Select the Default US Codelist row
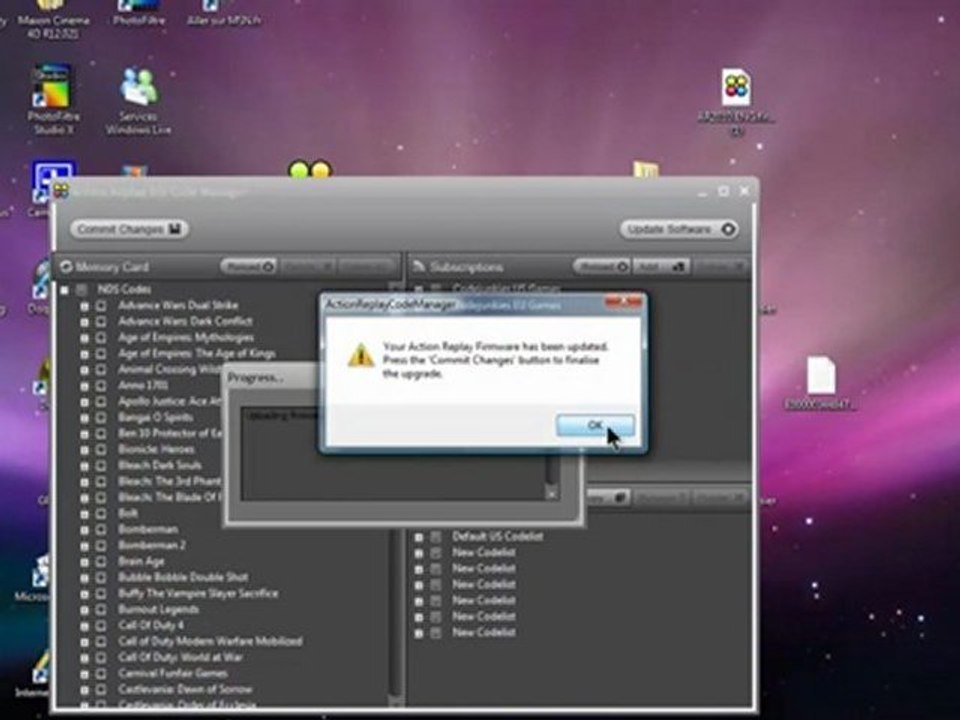960x720 pixels. pos(497,536)
